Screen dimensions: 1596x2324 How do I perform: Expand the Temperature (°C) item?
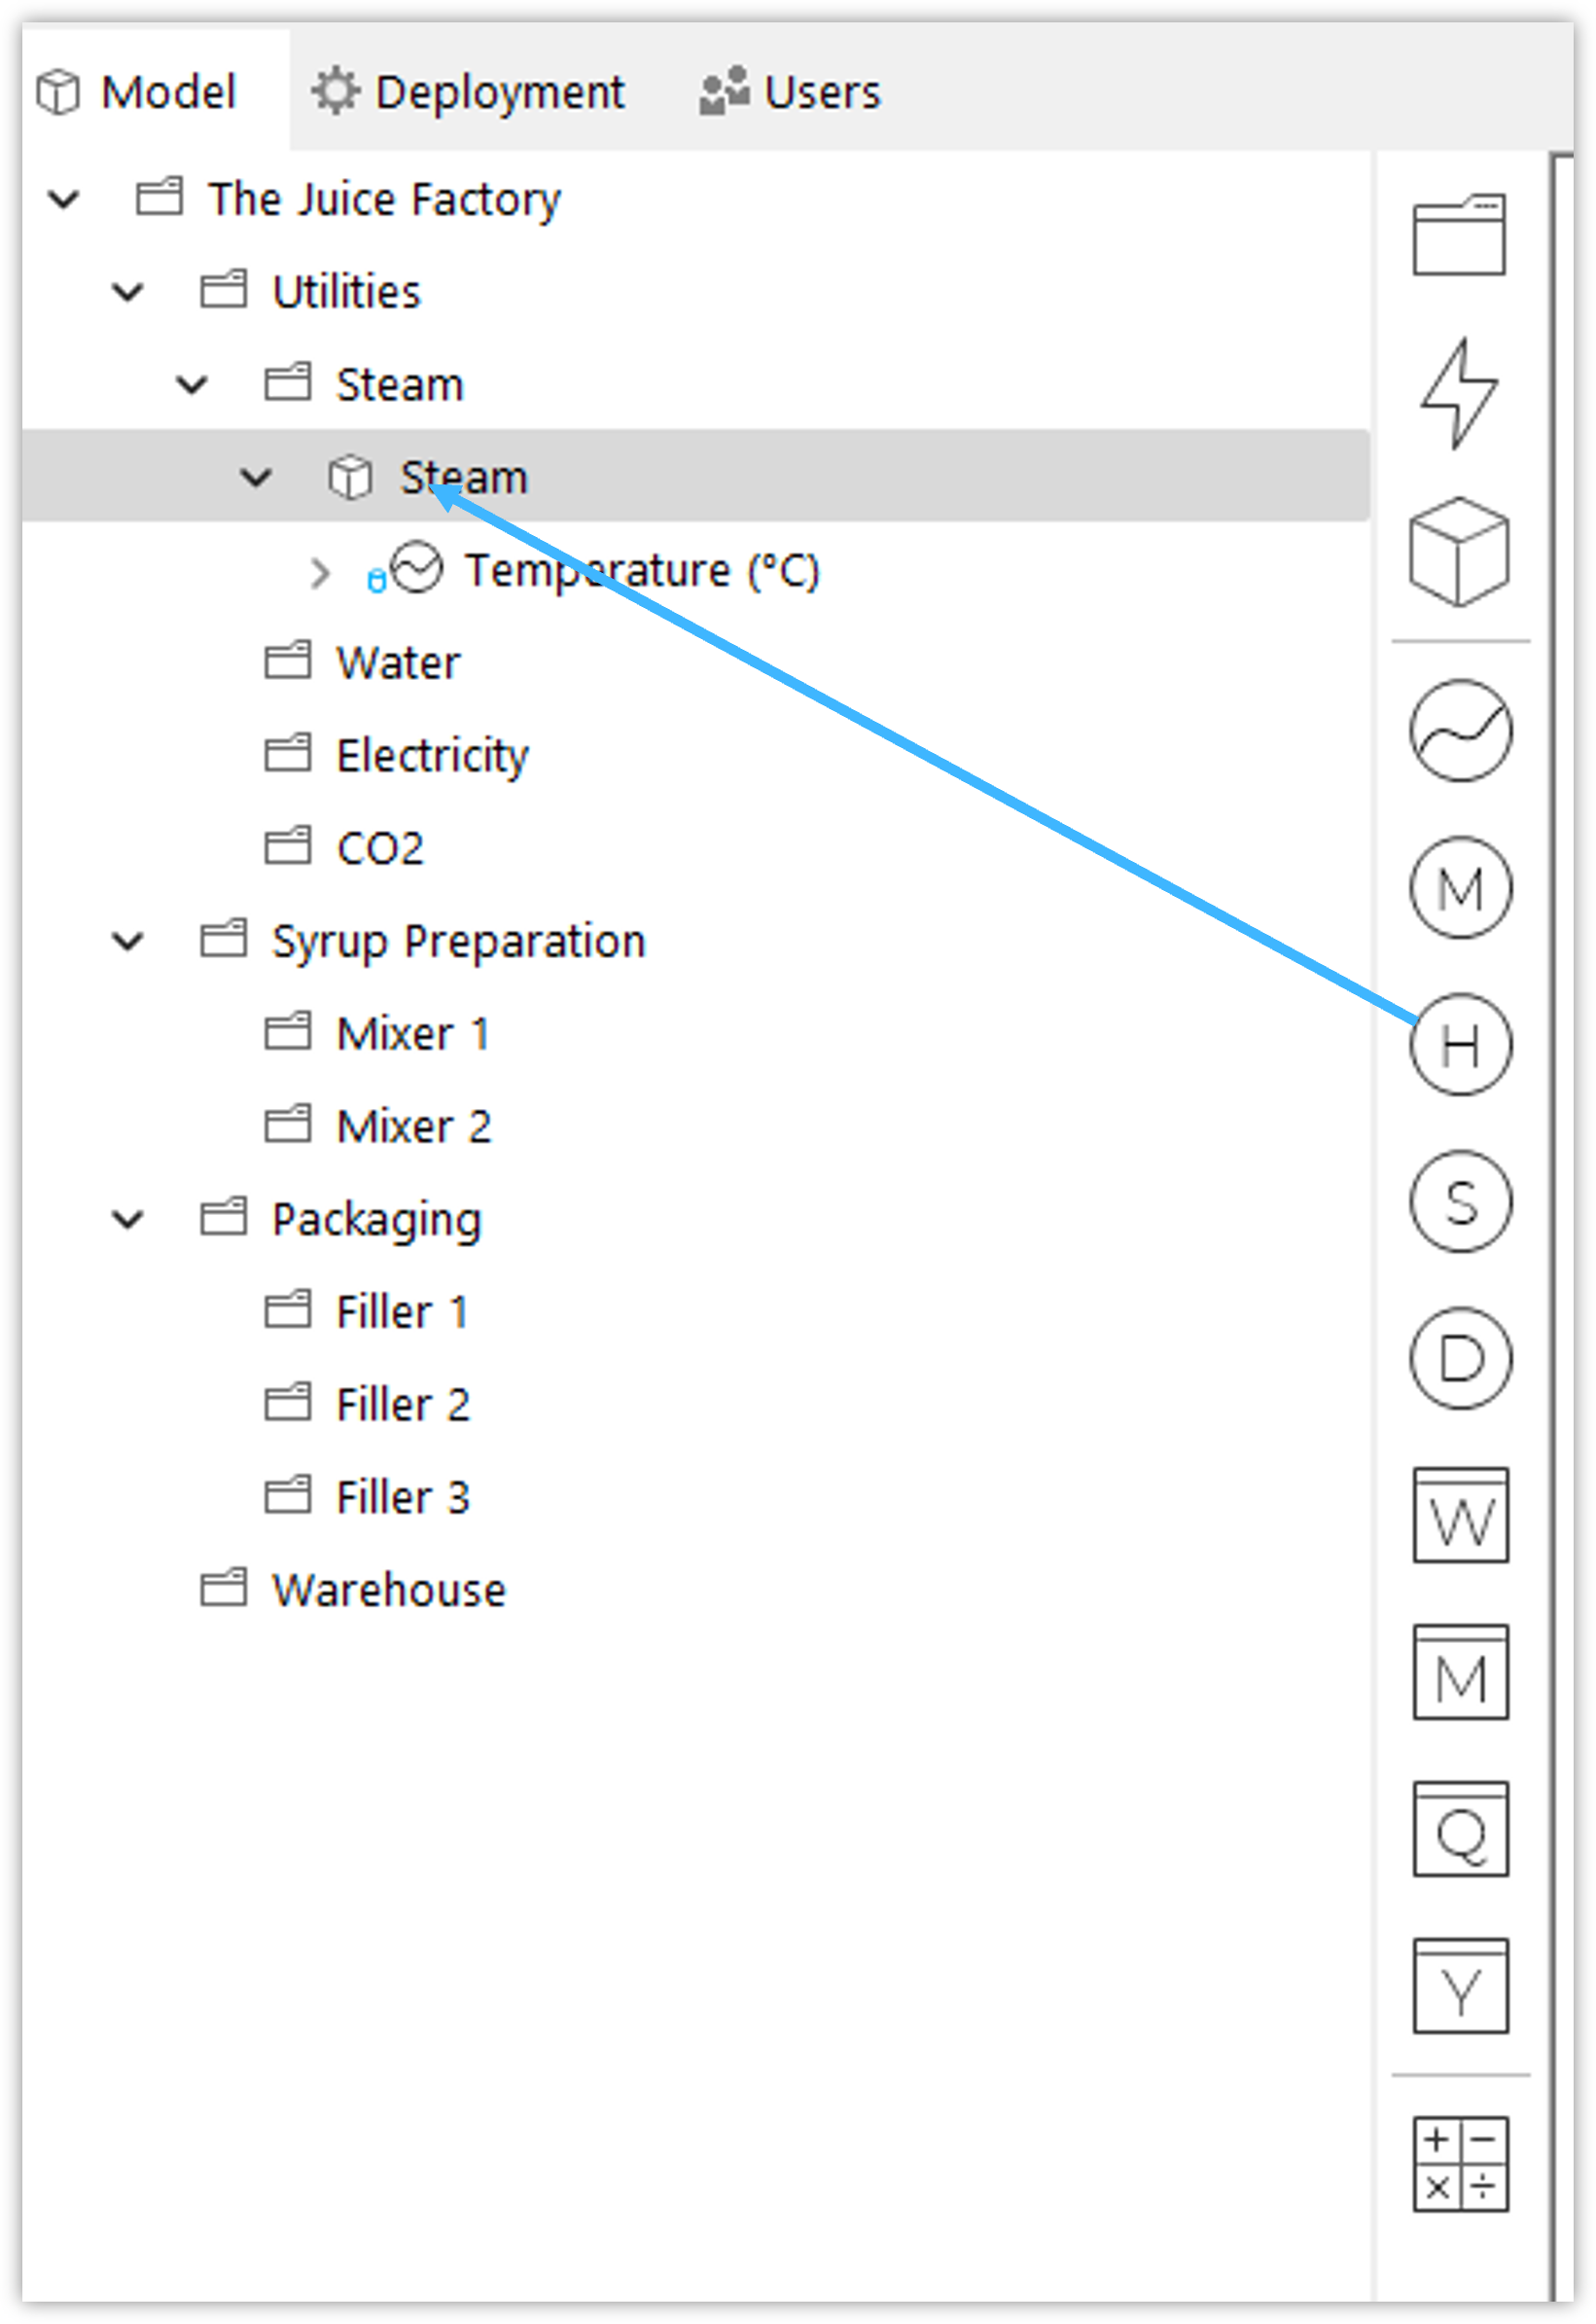coord(320,574)
